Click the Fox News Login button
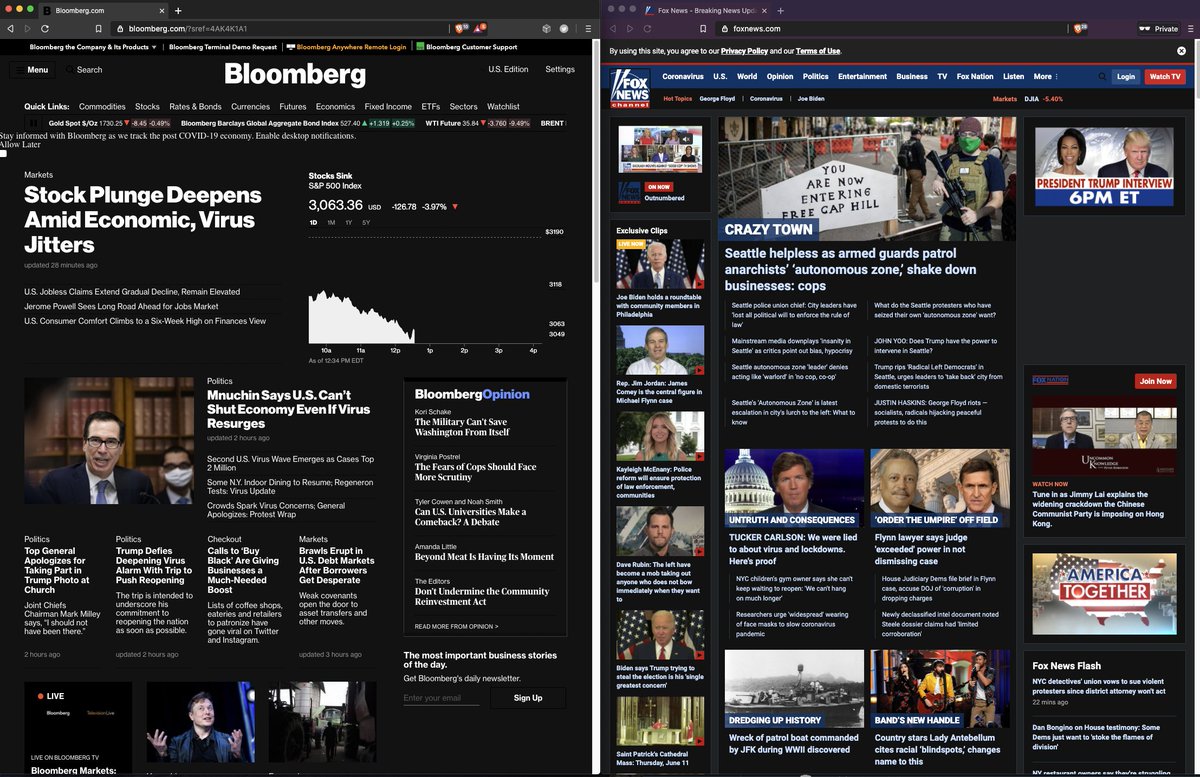Image resolution: width=1200 pixels, height=777 pixels. coord(1126,76)
